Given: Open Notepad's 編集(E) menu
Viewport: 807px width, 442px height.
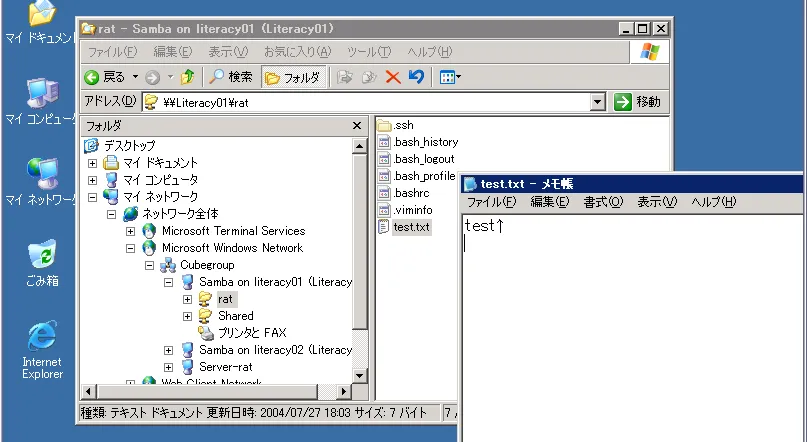Looking at the screenshot, I should 550,202.
